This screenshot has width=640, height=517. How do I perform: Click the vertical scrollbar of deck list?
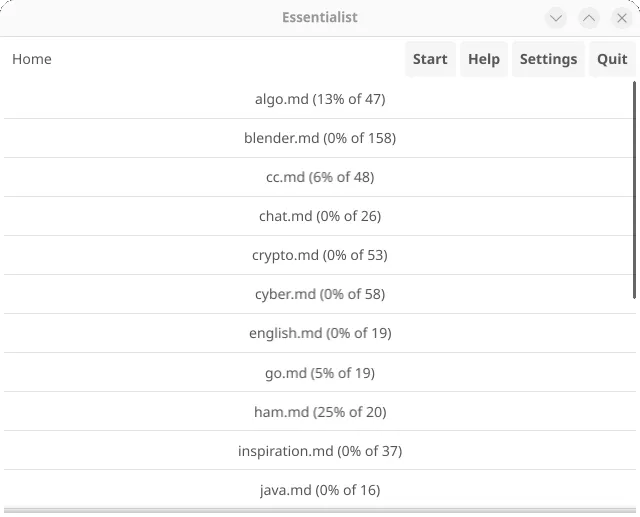click(634, 190)
